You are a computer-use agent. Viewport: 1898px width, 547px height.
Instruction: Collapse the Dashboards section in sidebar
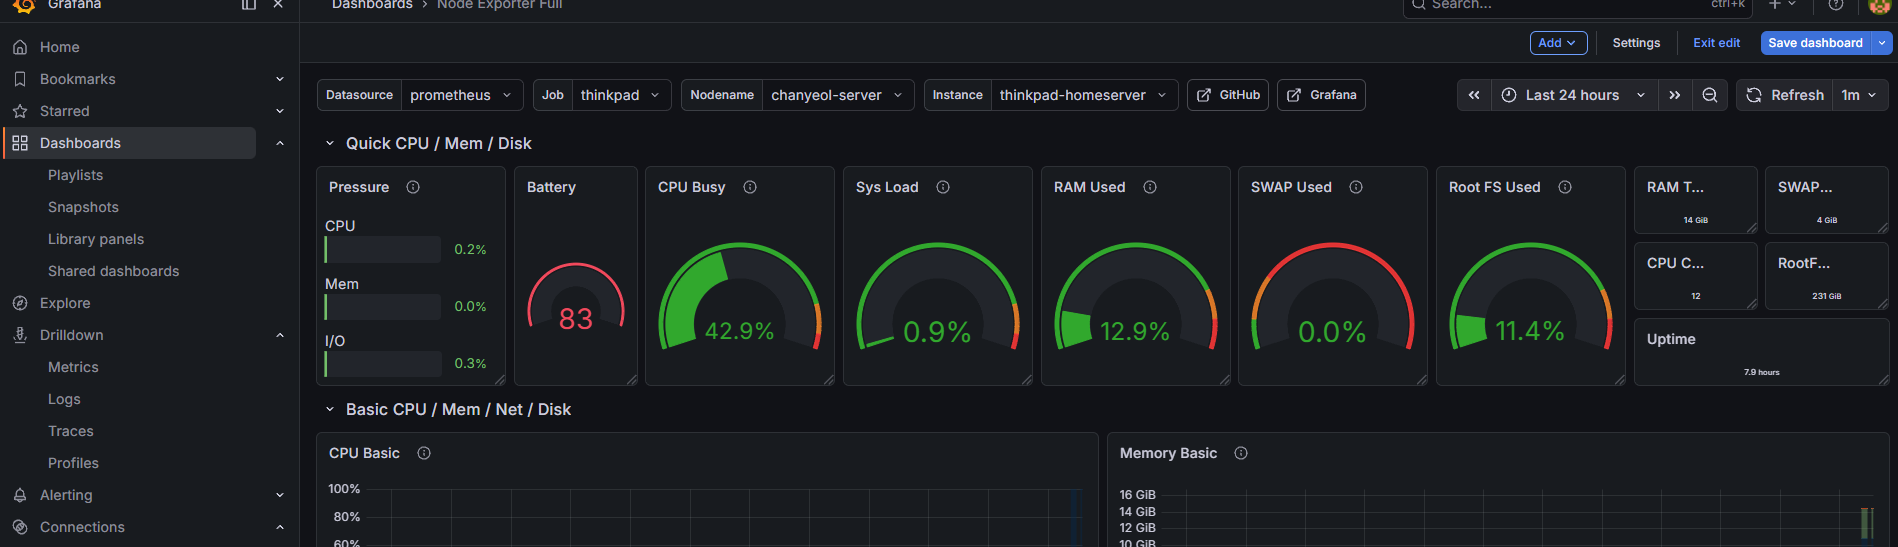[280, 143]
